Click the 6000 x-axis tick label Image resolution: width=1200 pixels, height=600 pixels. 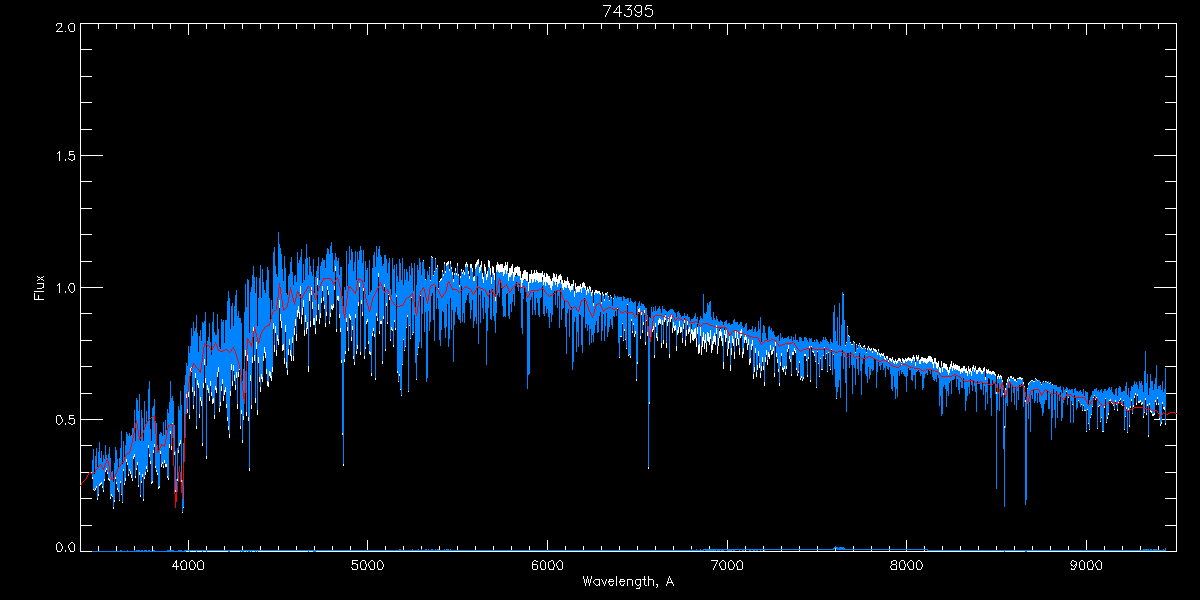pos(548,563)
